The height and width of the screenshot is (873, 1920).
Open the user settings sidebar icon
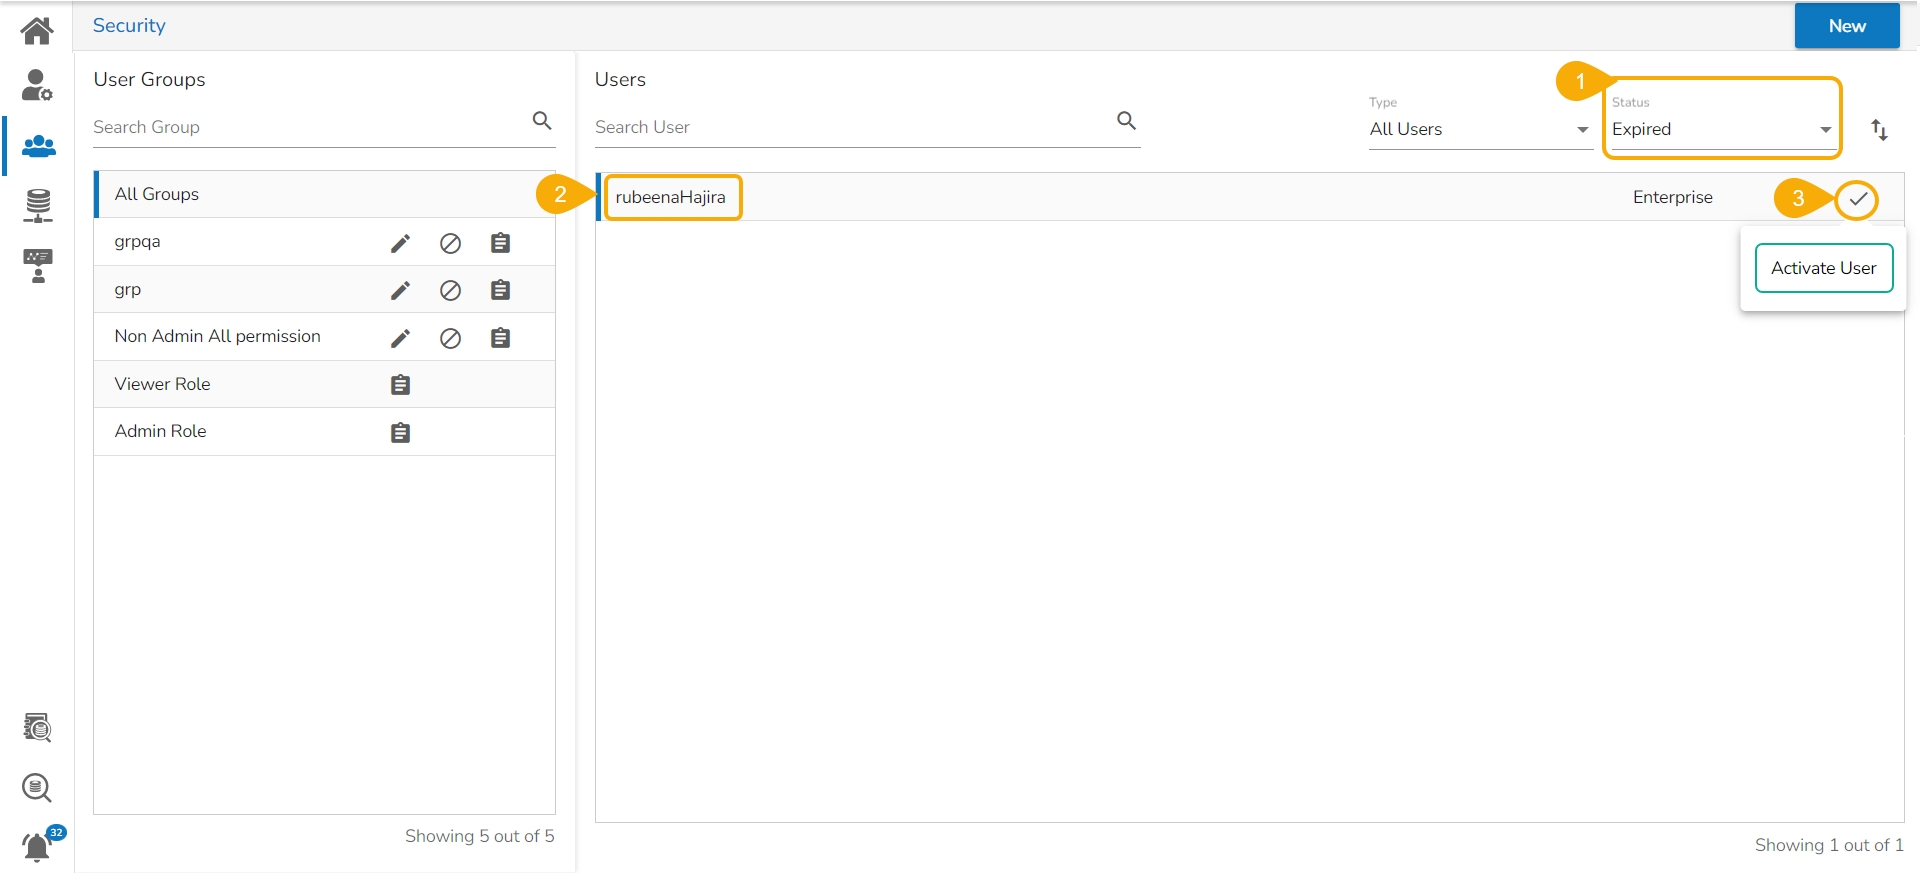point(37,86)
